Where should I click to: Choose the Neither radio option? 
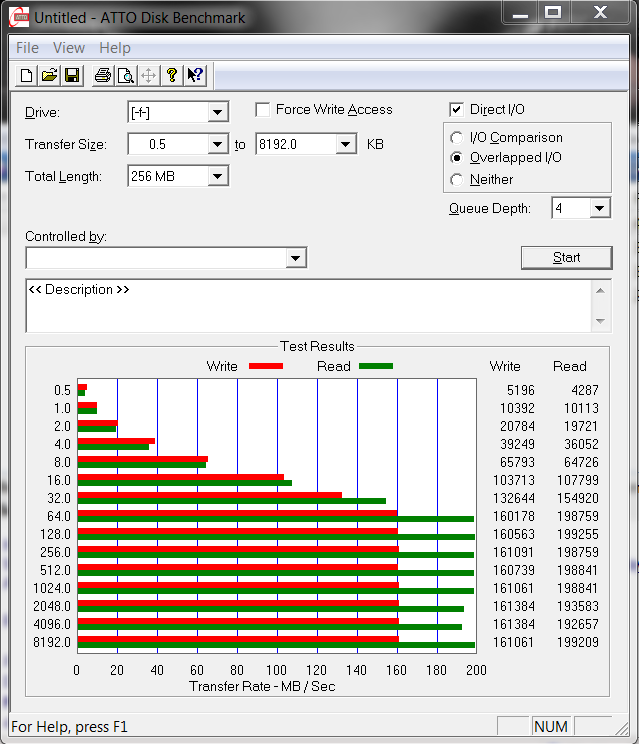(x=457, y=180)
